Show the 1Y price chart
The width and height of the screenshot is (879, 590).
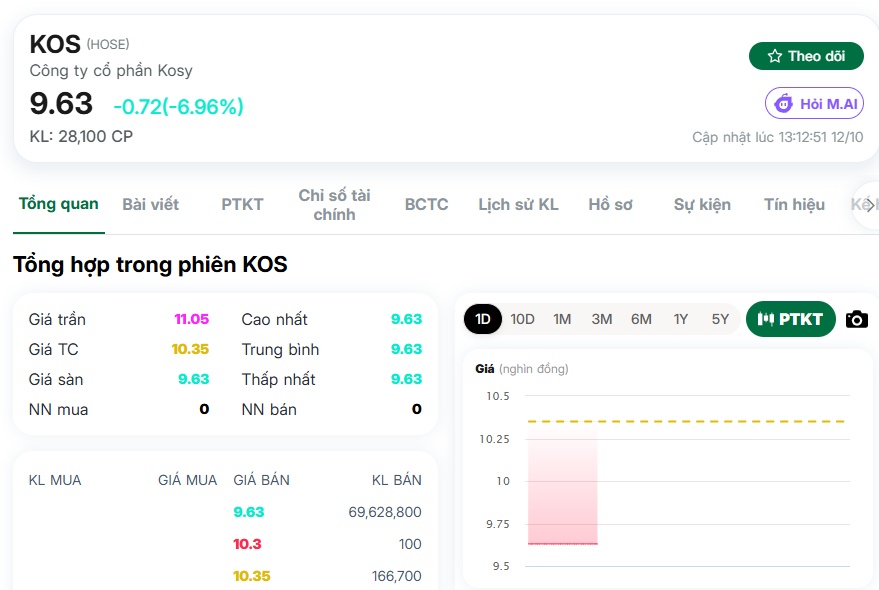coord(681,319)
